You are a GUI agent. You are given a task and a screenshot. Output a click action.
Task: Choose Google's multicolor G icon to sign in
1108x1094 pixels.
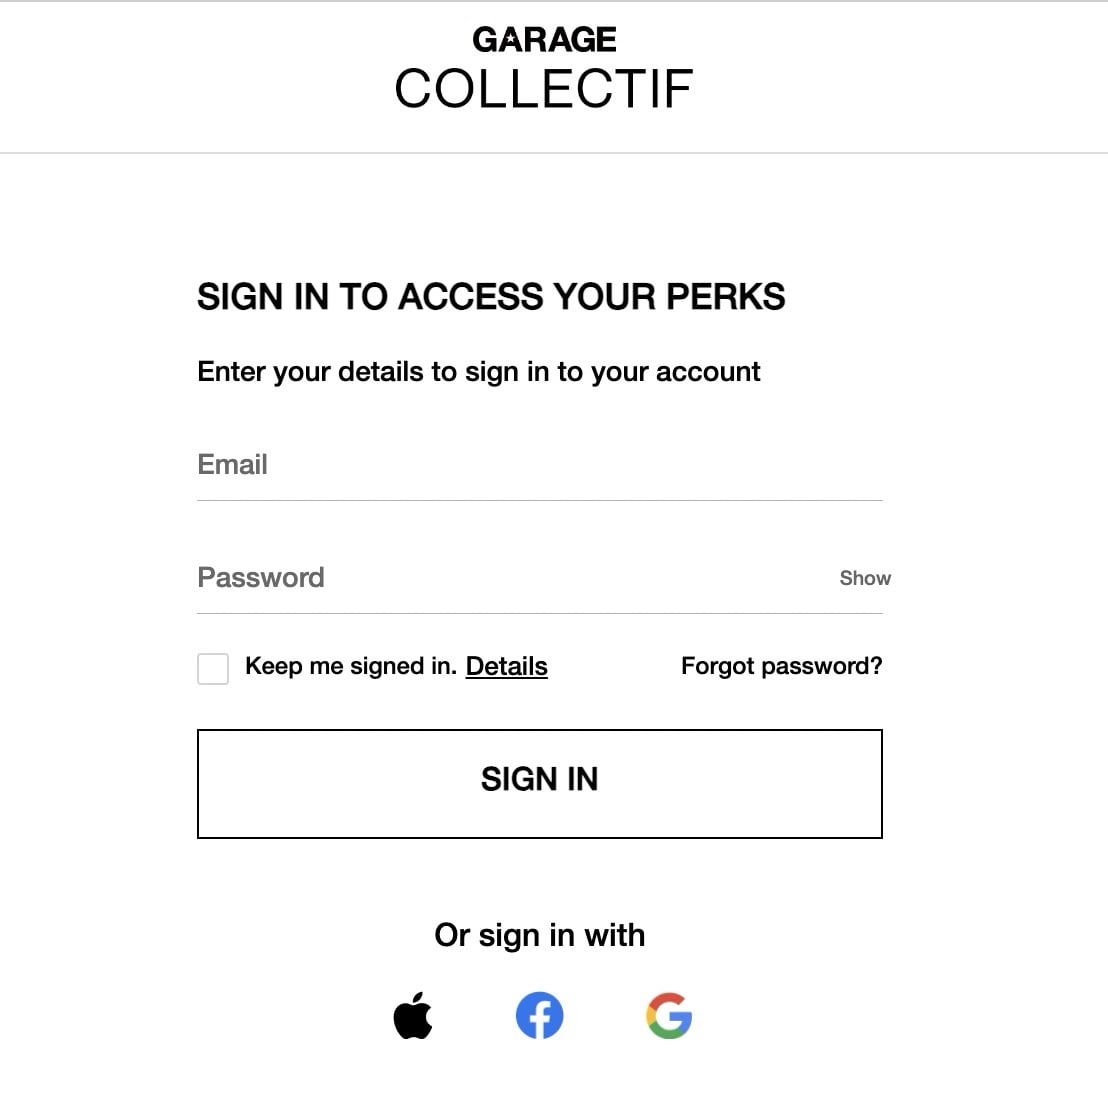click(x=669, y=1015)
